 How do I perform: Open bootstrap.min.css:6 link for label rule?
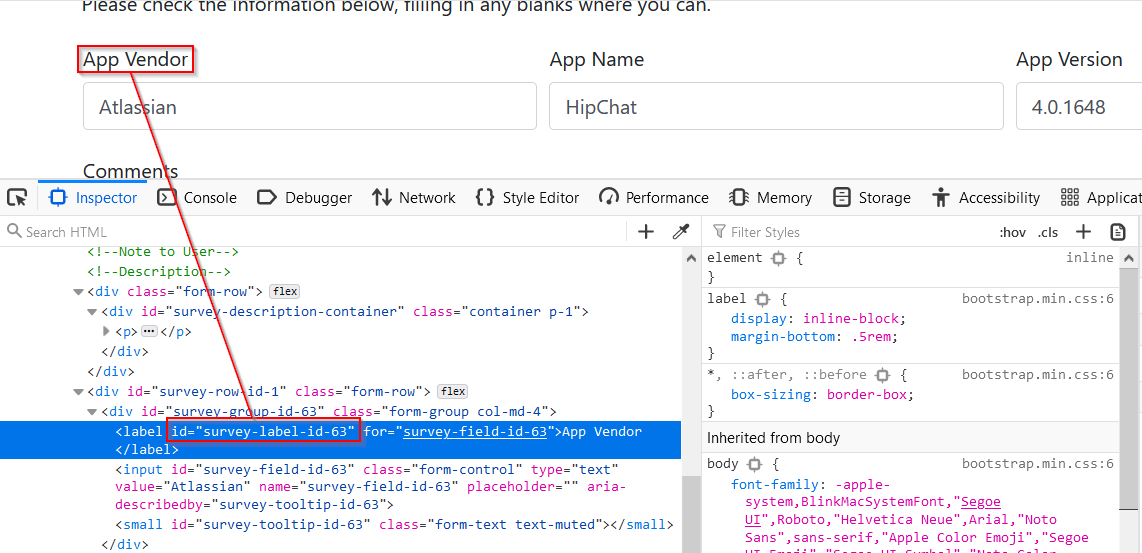coord(1037,299)
